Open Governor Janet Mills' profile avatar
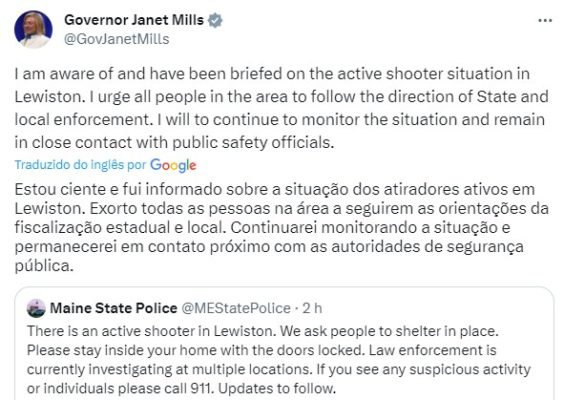The height and width of the screenshot is (400, 564). (x=33, y=29)
